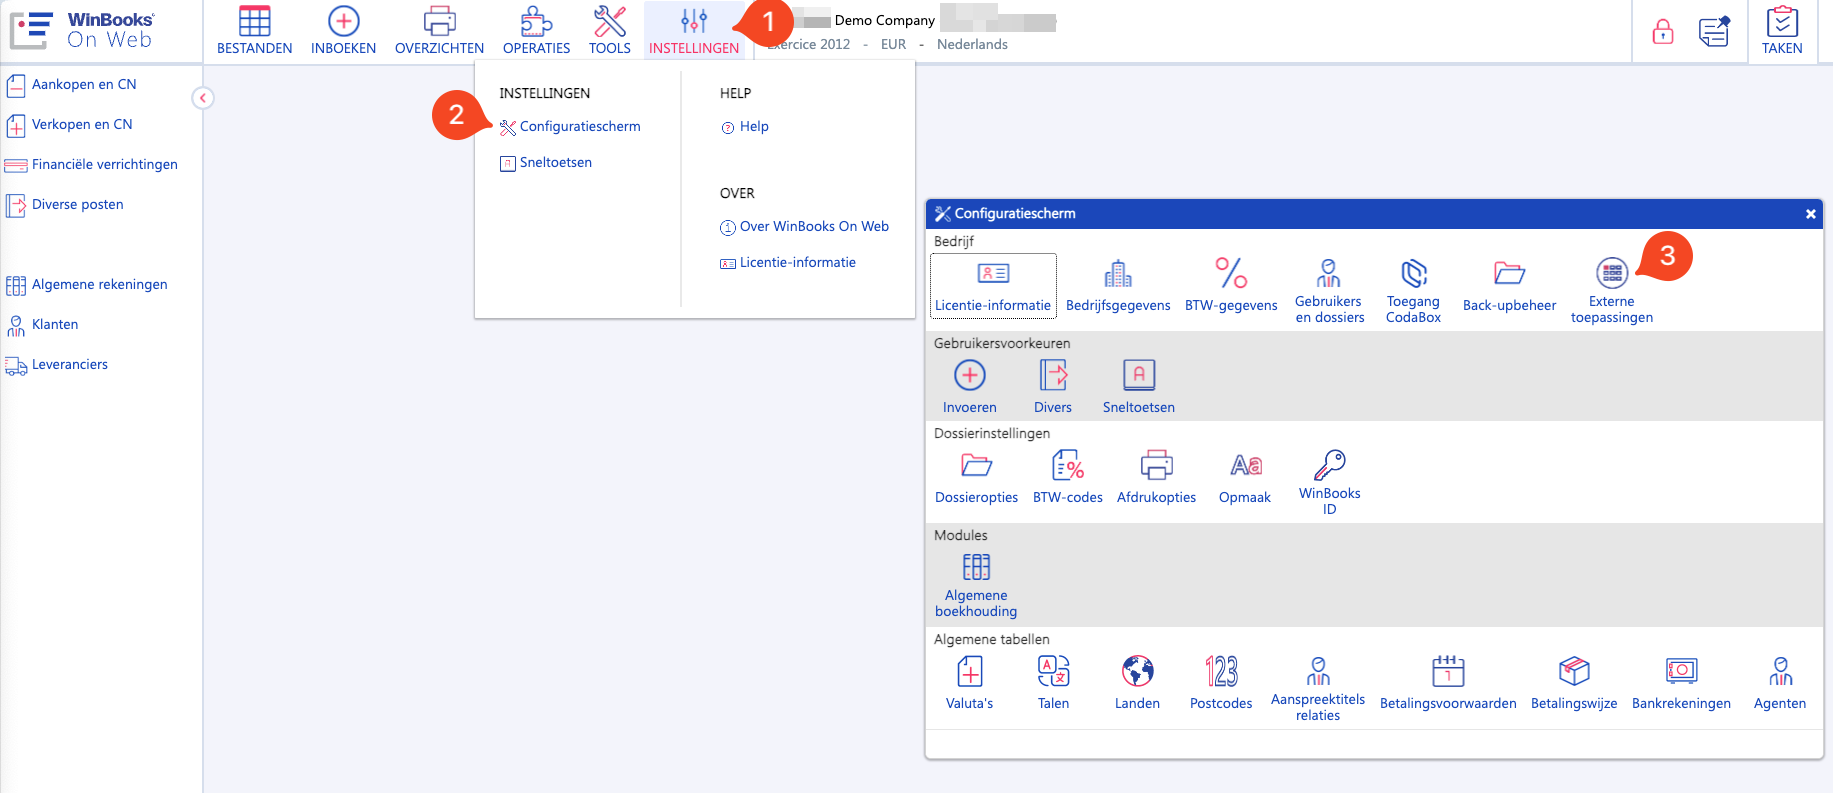Open Licentie-informatie icon in Configuratiescherm
The width and height of the screenshot is (1833, 793).
pos(993,286)
